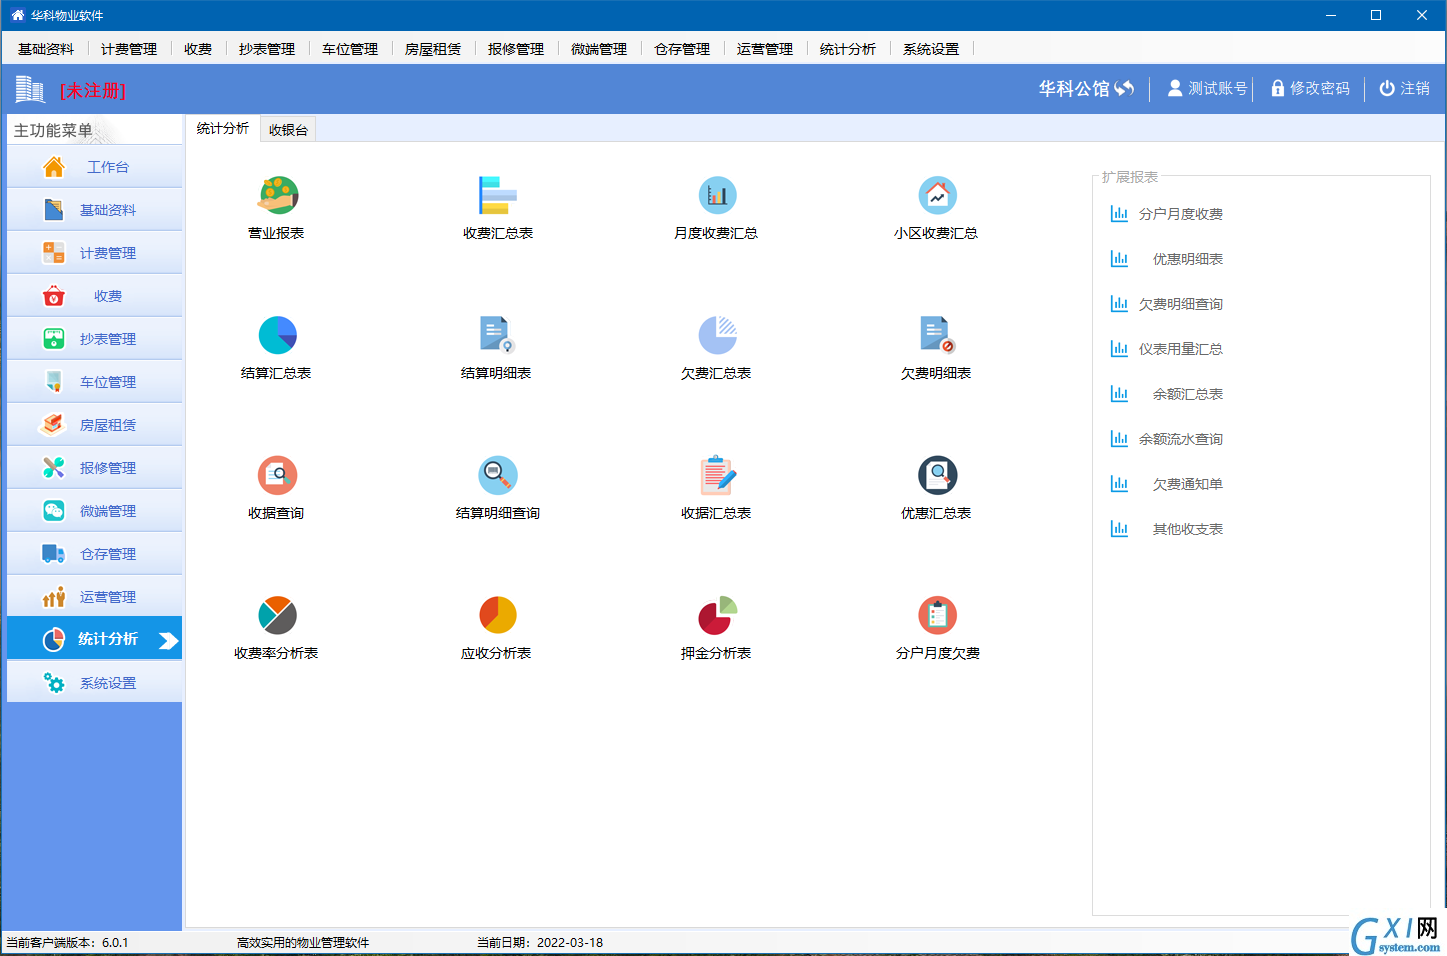
Task: Open the 结算明细表 document icon
Action: [x=497, y=335]
